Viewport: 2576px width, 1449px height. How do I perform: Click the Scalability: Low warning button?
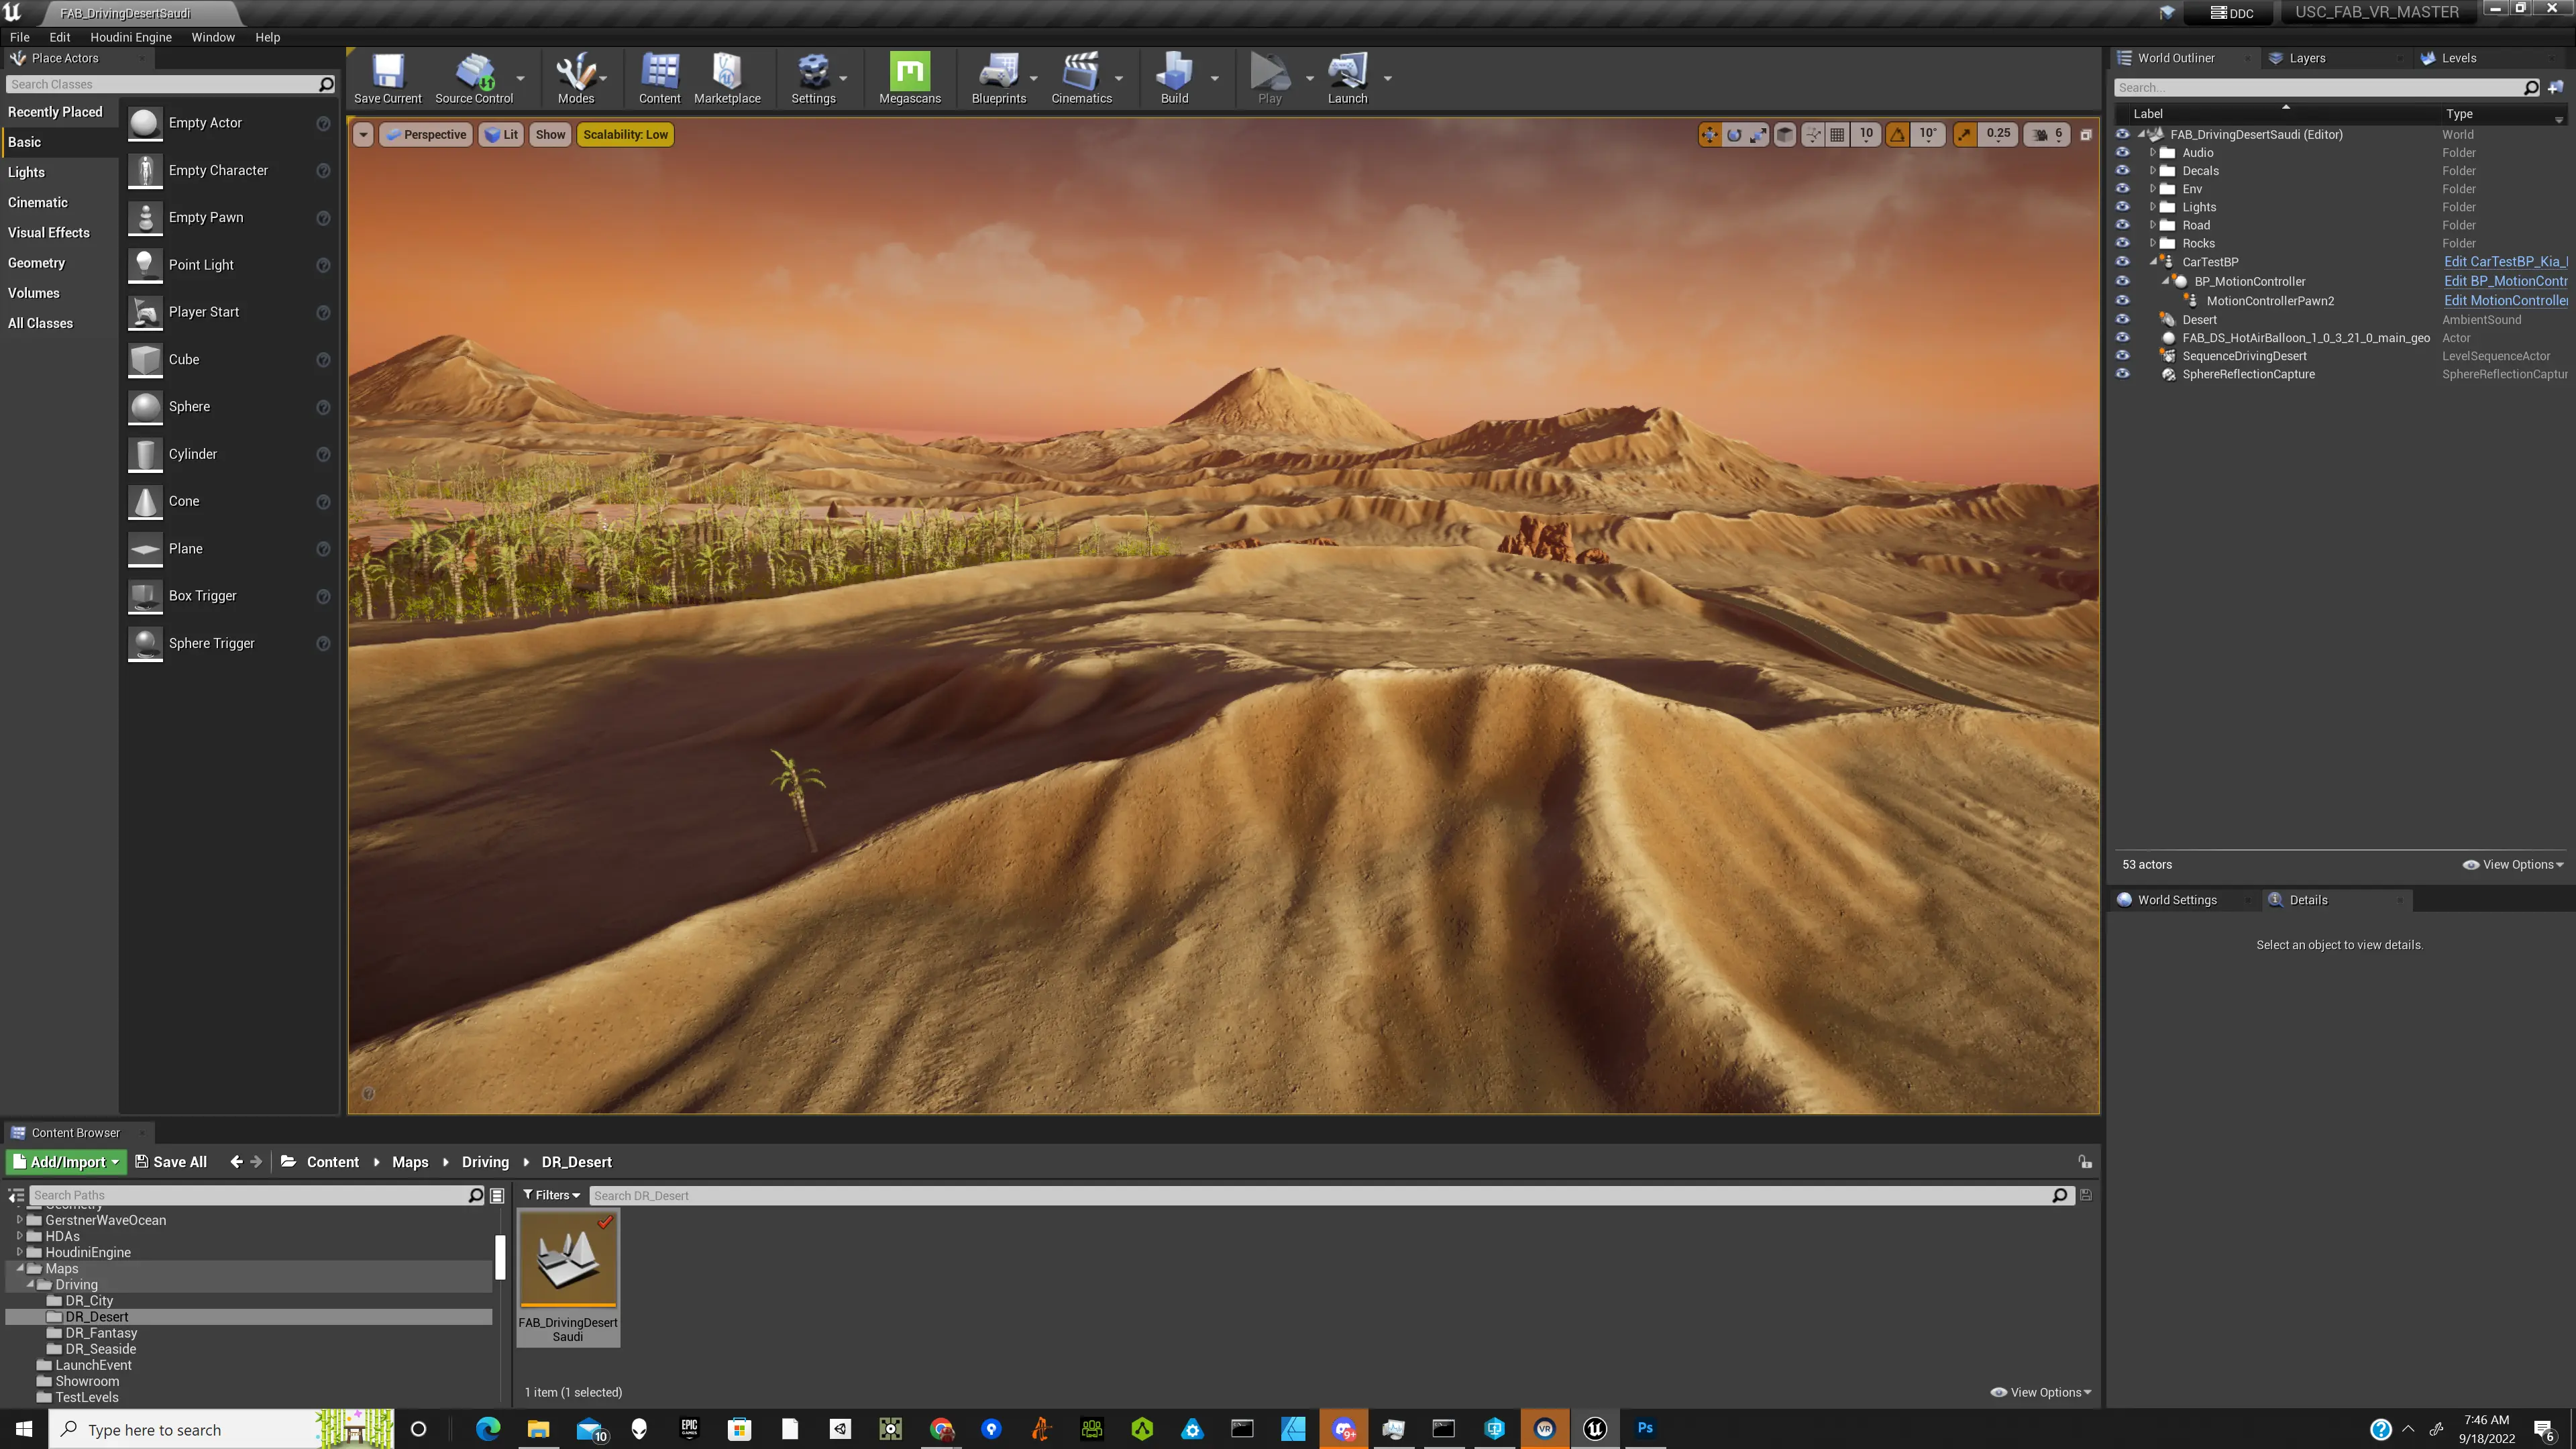[625, 135]
